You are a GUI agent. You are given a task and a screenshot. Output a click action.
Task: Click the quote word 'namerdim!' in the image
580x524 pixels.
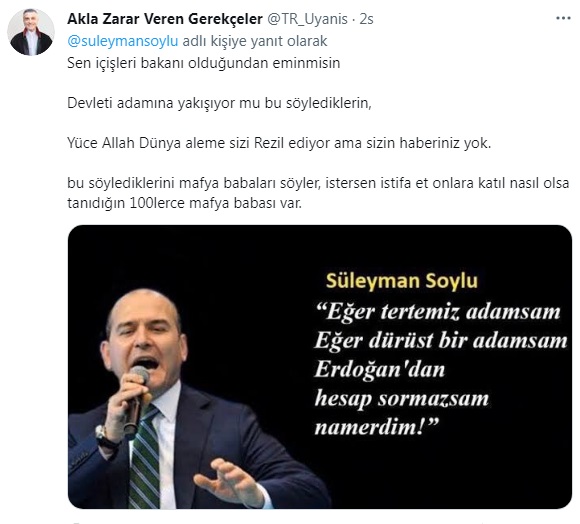click(376, 427)
